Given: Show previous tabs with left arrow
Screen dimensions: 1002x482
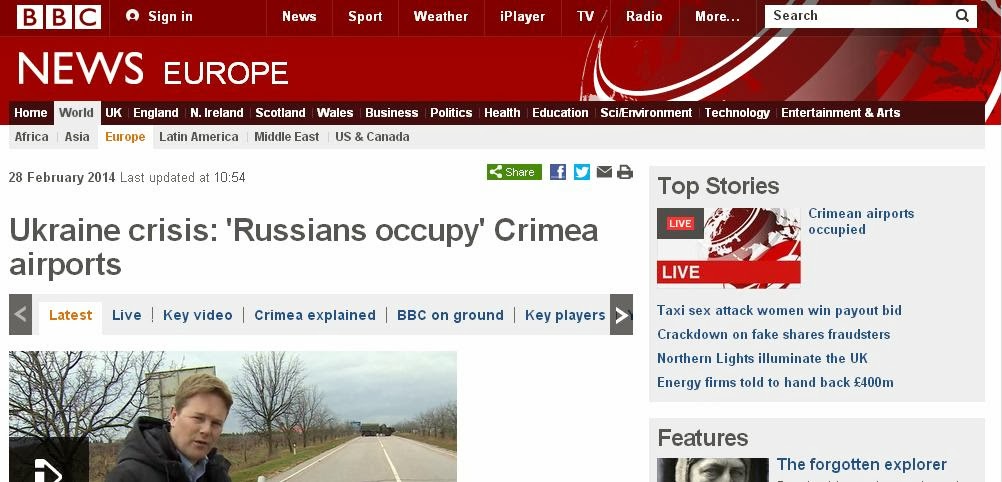Looking at the screenshot, I should (x=20, y=315).
